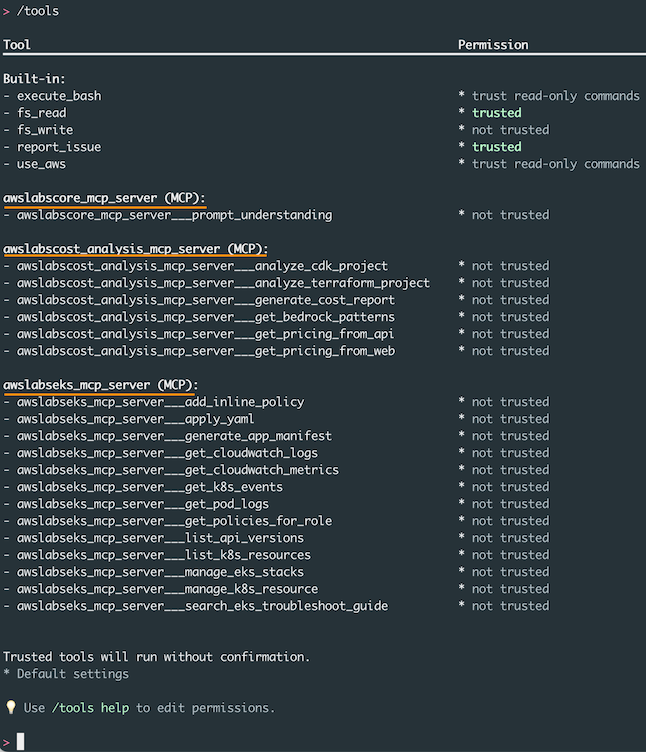Click the lightbulb tip icon

[10, 707]
